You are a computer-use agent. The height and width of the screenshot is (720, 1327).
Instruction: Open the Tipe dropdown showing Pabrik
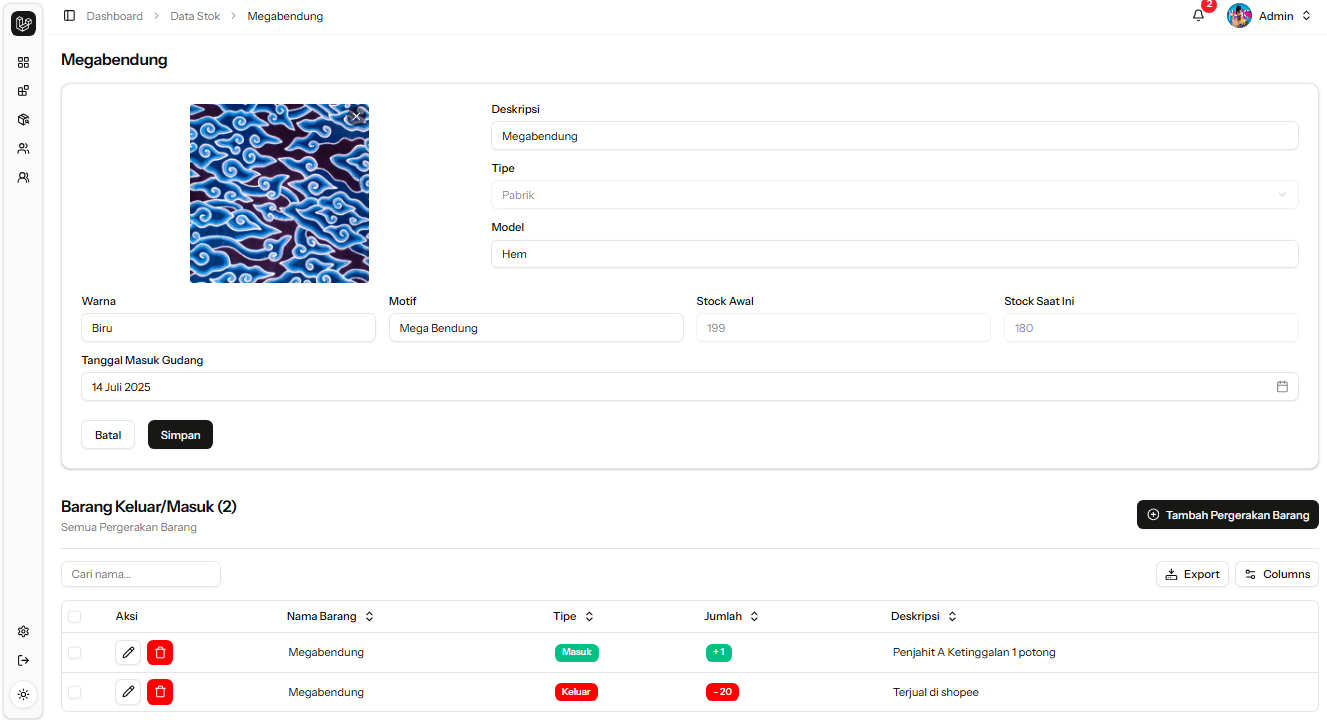tap(894, 195)
